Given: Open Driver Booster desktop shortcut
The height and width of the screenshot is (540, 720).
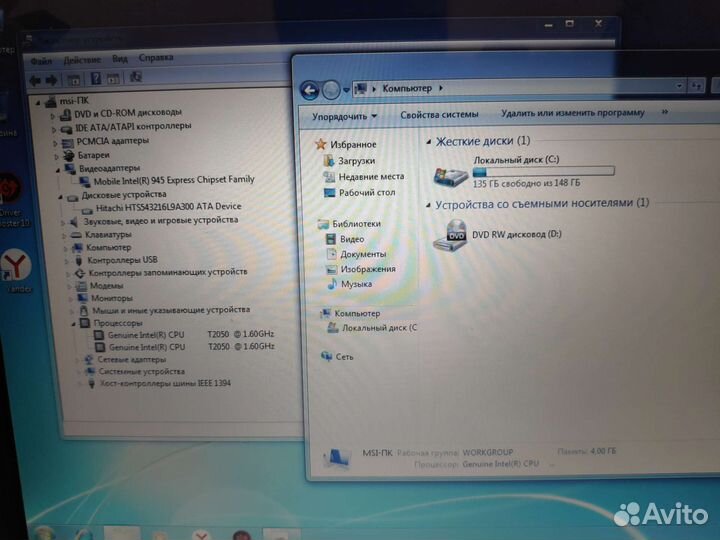Looking at the screenshot, I should click(x=11, y=200).
